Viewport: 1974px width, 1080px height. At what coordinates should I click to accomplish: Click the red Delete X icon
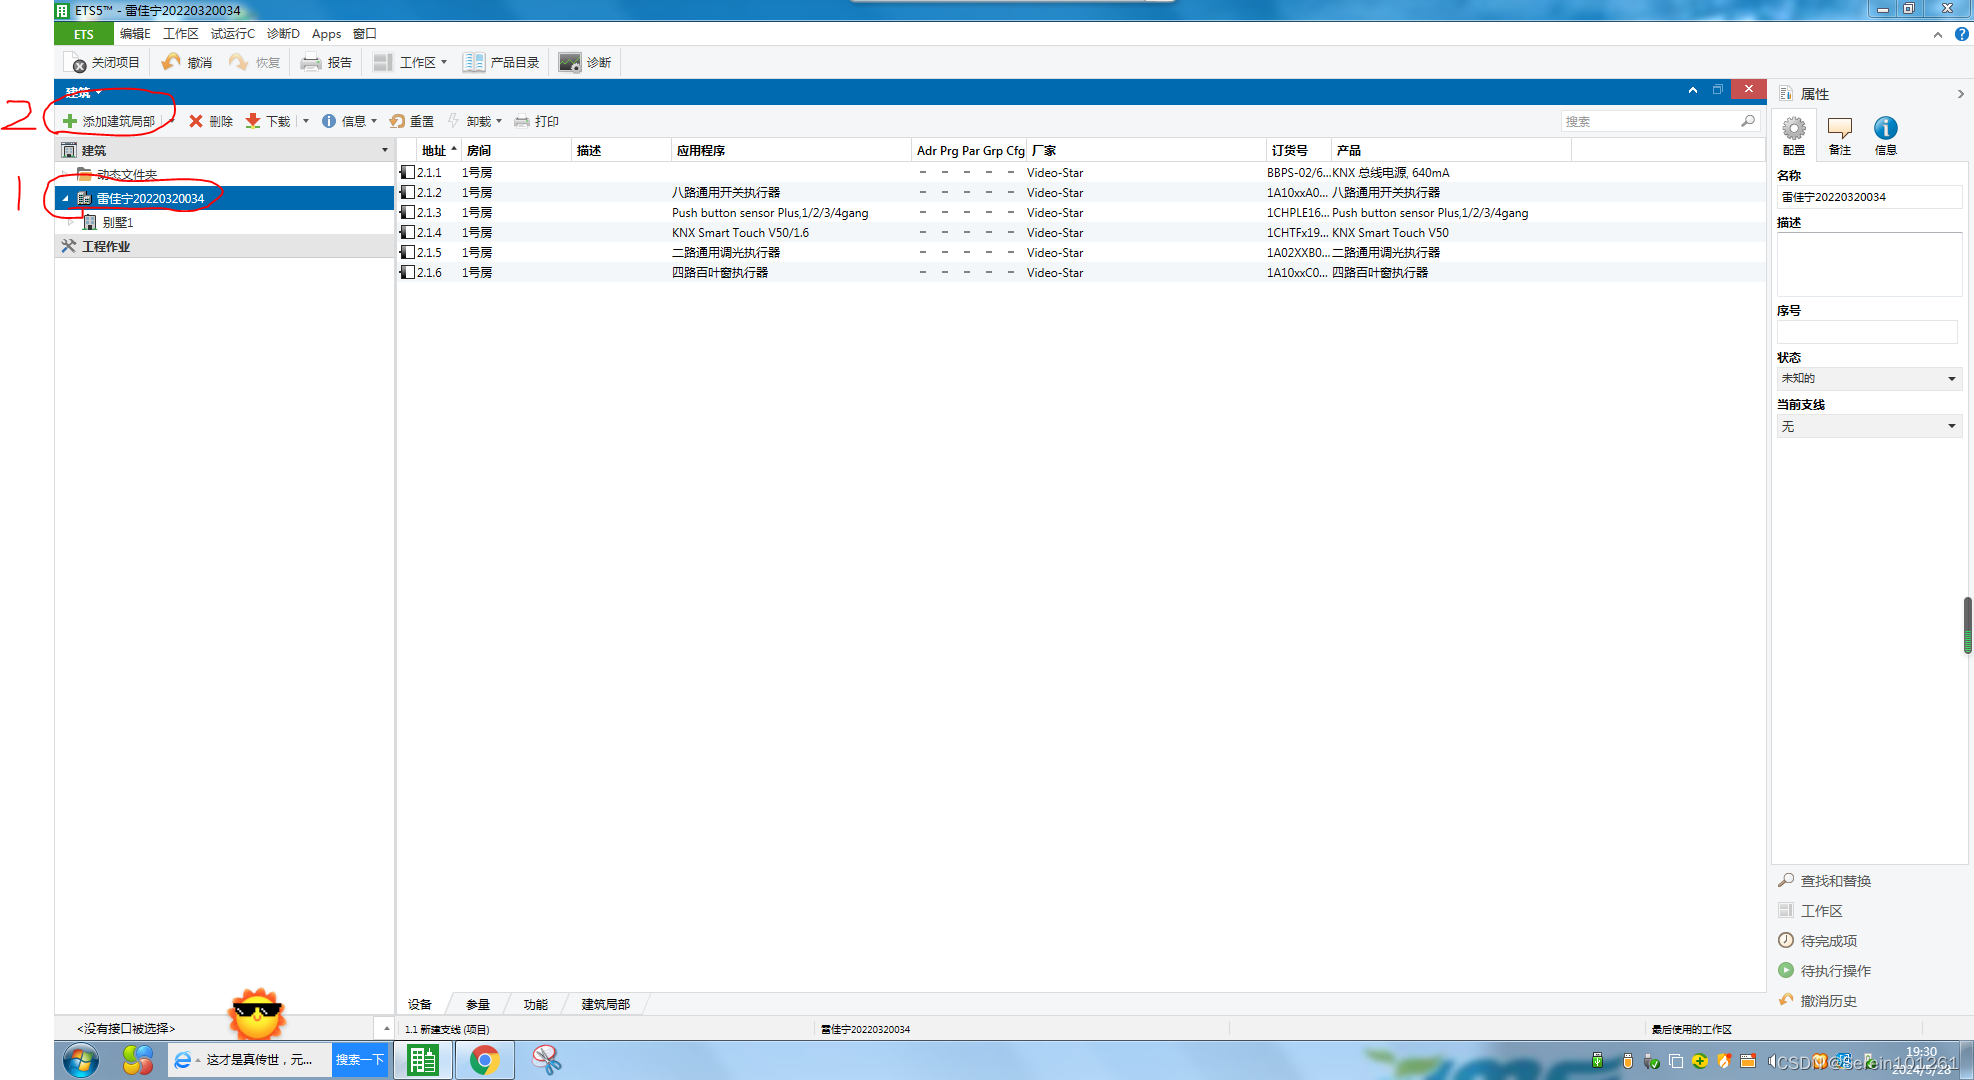(x=196, y=121)
